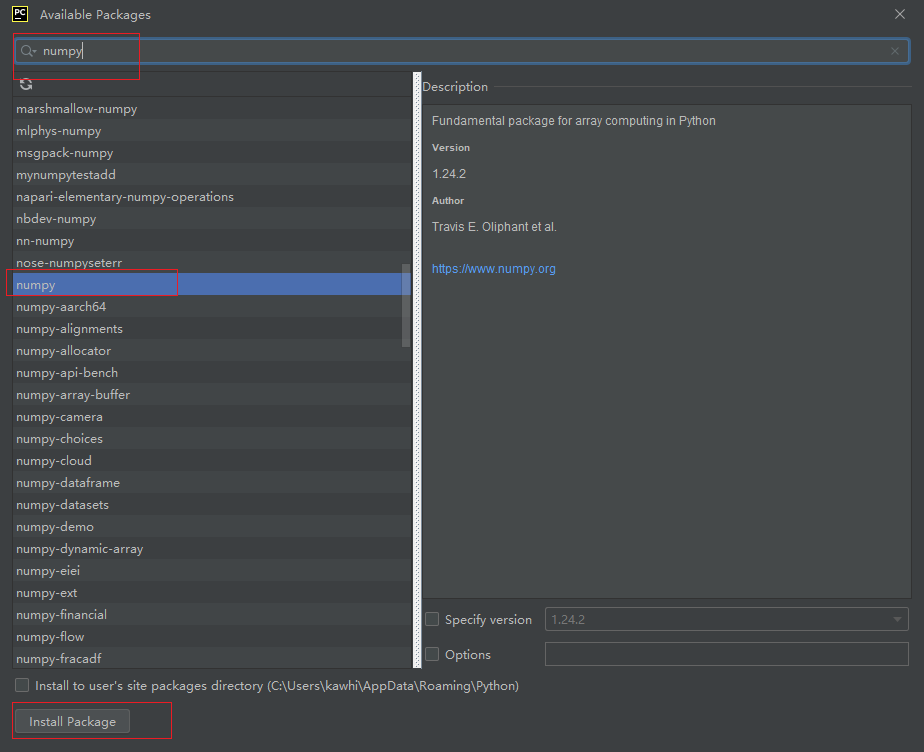Select the numpy-flow package
The height and width of the screenshot is (752, 924).
click(x=212, y=636)
